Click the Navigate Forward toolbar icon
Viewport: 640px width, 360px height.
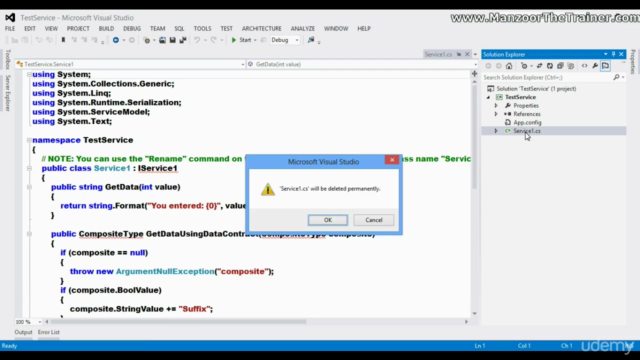[131, 40]
